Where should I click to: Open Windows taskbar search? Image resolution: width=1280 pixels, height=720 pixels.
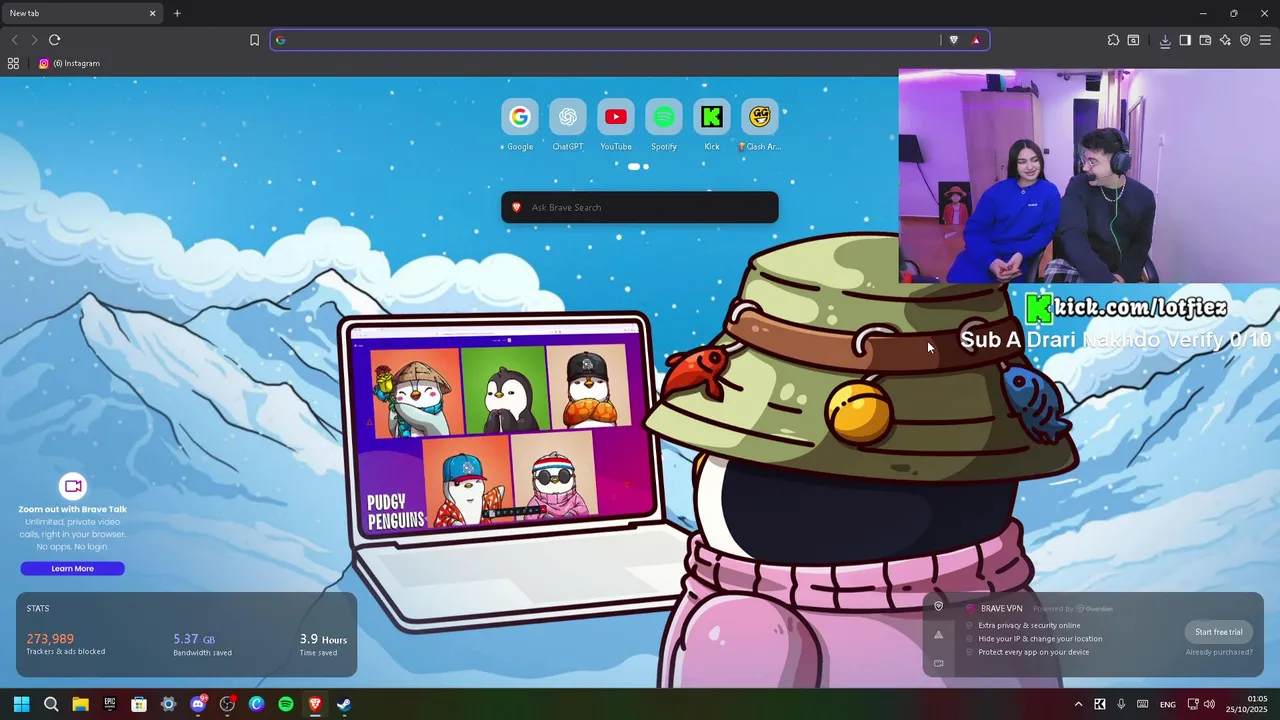point(51,704)
